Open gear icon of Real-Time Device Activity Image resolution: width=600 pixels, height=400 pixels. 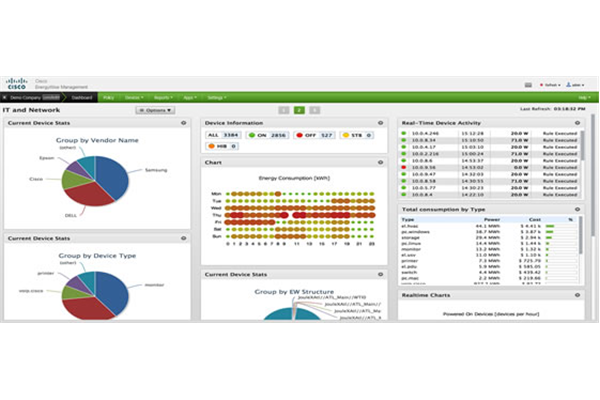pyautogui.click(x=577, y=123)
